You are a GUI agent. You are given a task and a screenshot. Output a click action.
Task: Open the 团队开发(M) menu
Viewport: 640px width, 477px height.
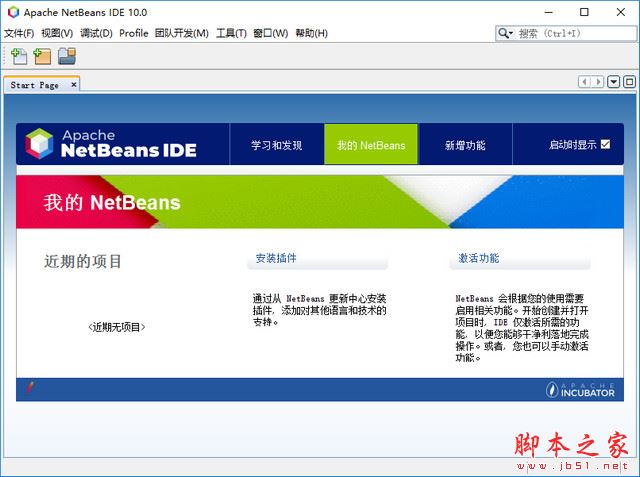[x=182, y=33]
